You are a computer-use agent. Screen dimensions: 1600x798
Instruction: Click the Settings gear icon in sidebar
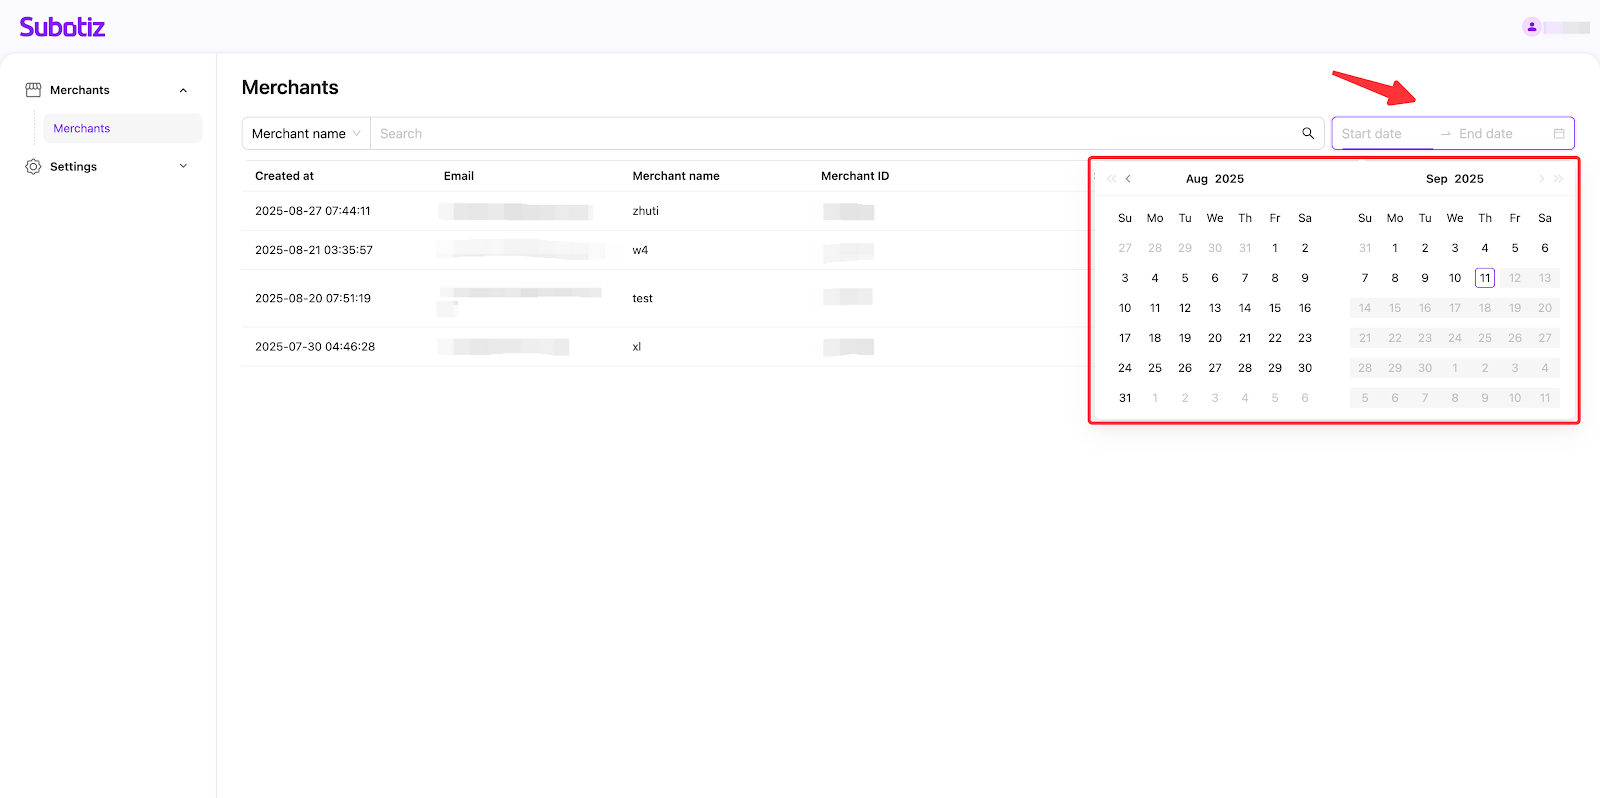[33, 167]
